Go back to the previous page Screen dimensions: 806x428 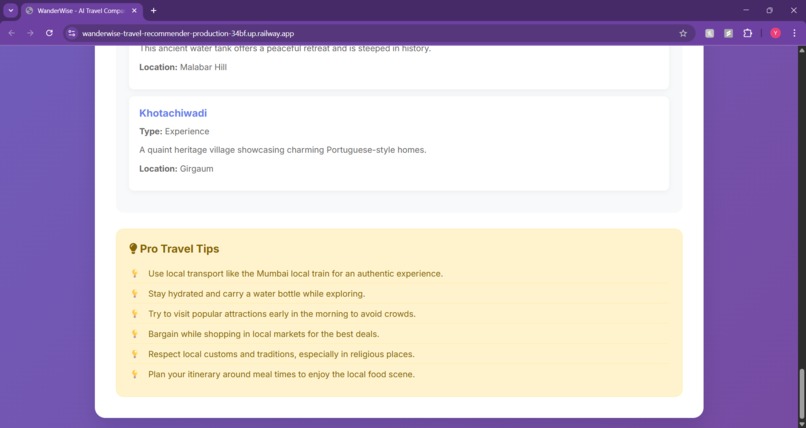coord(11,33)
